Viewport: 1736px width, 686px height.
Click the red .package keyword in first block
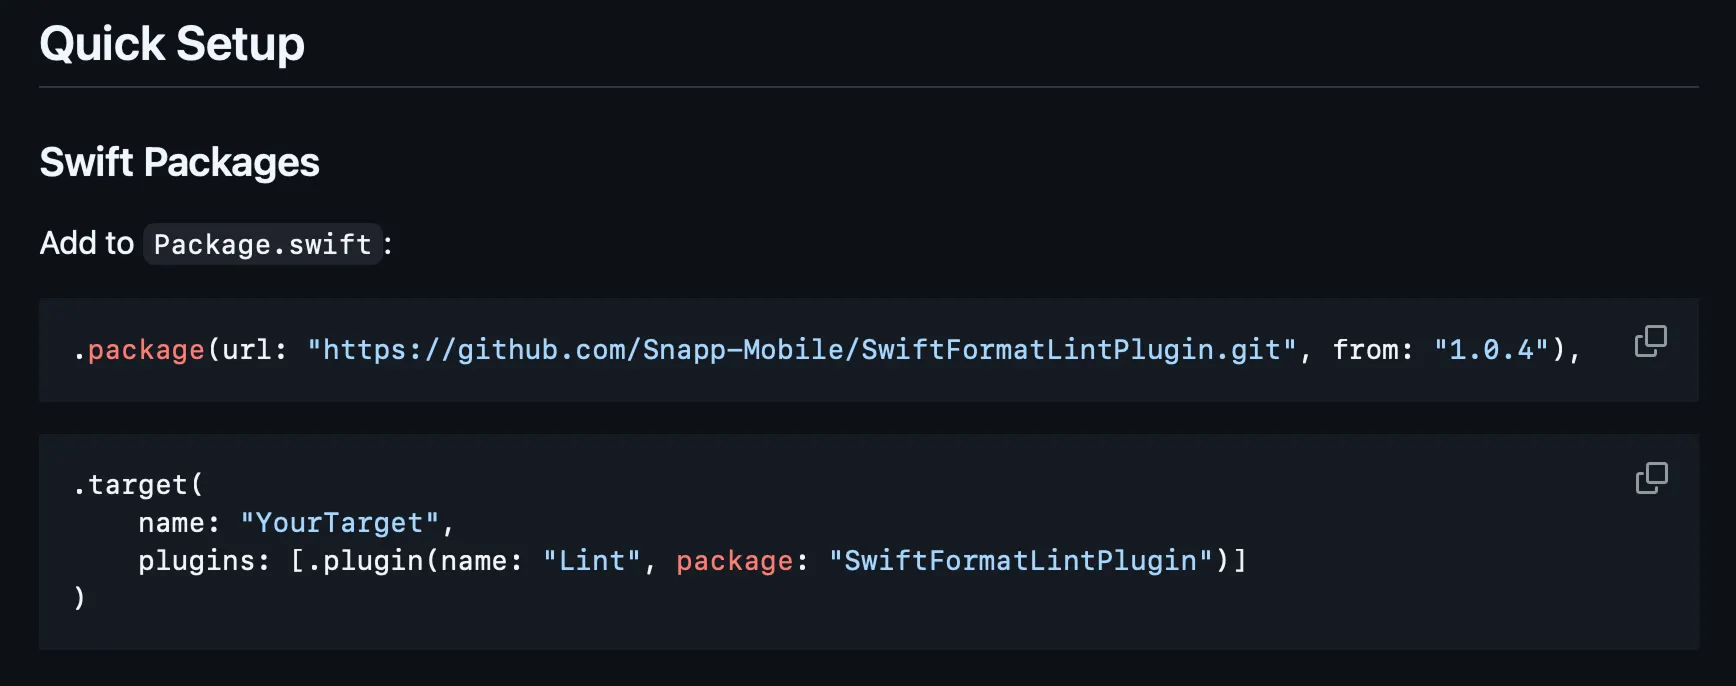145,350
